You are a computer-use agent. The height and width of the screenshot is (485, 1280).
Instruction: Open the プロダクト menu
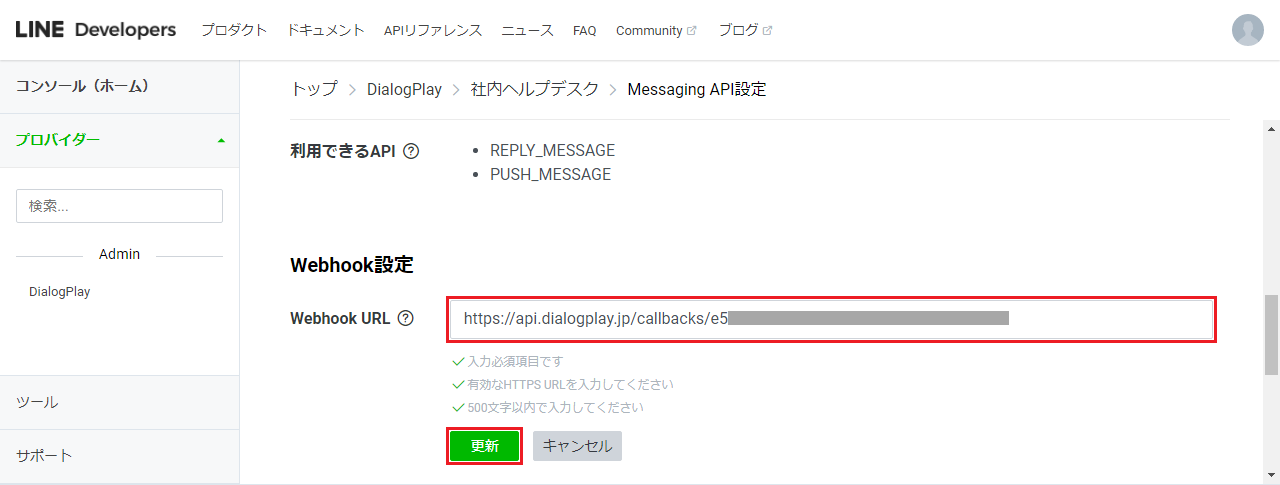pyautogui.click(x=233, y=30)
